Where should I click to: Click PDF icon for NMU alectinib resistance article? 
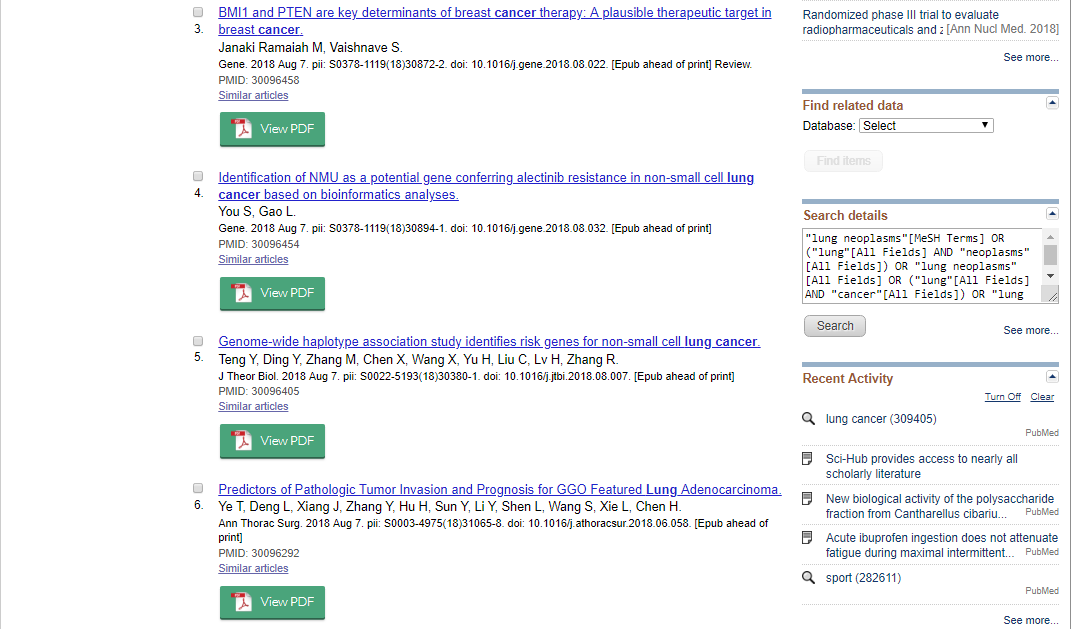[242, 293]
